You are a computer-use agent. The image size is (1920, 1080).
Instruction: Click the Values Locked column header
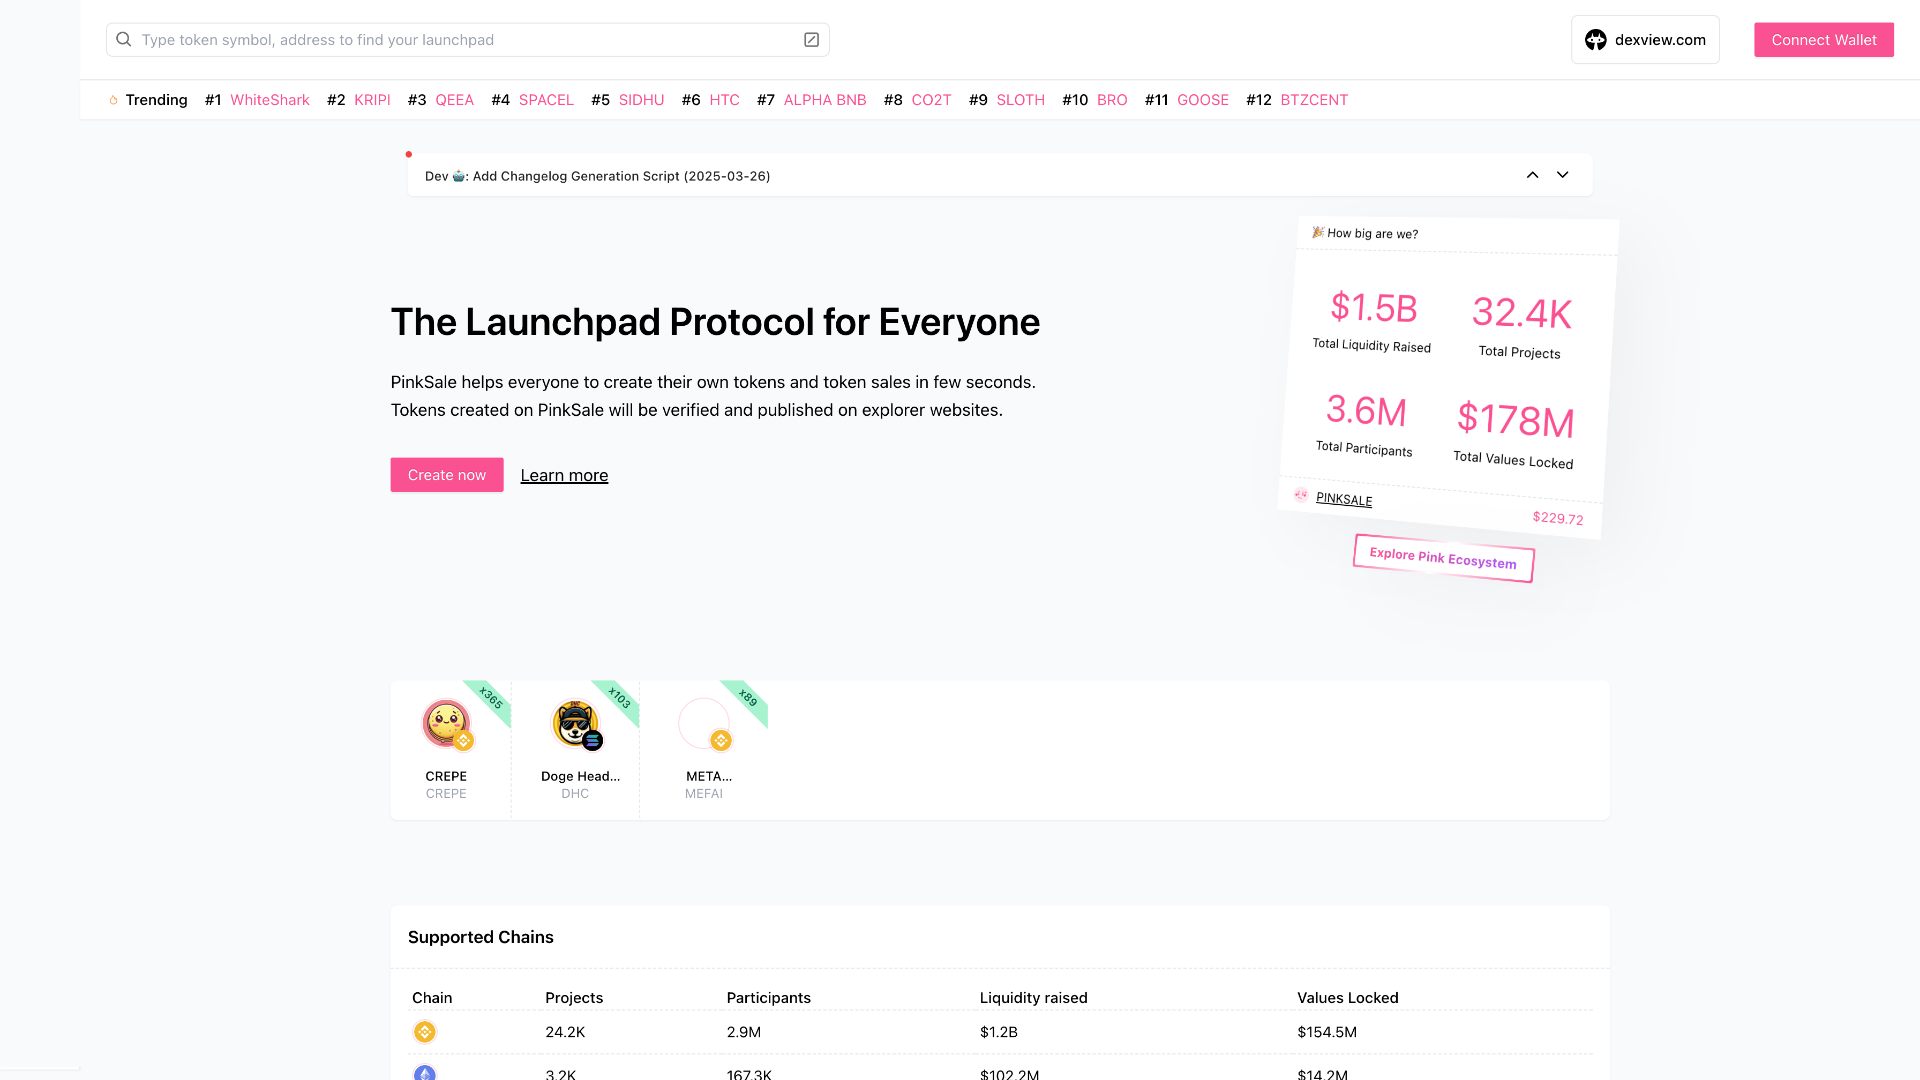[1348, 998]
